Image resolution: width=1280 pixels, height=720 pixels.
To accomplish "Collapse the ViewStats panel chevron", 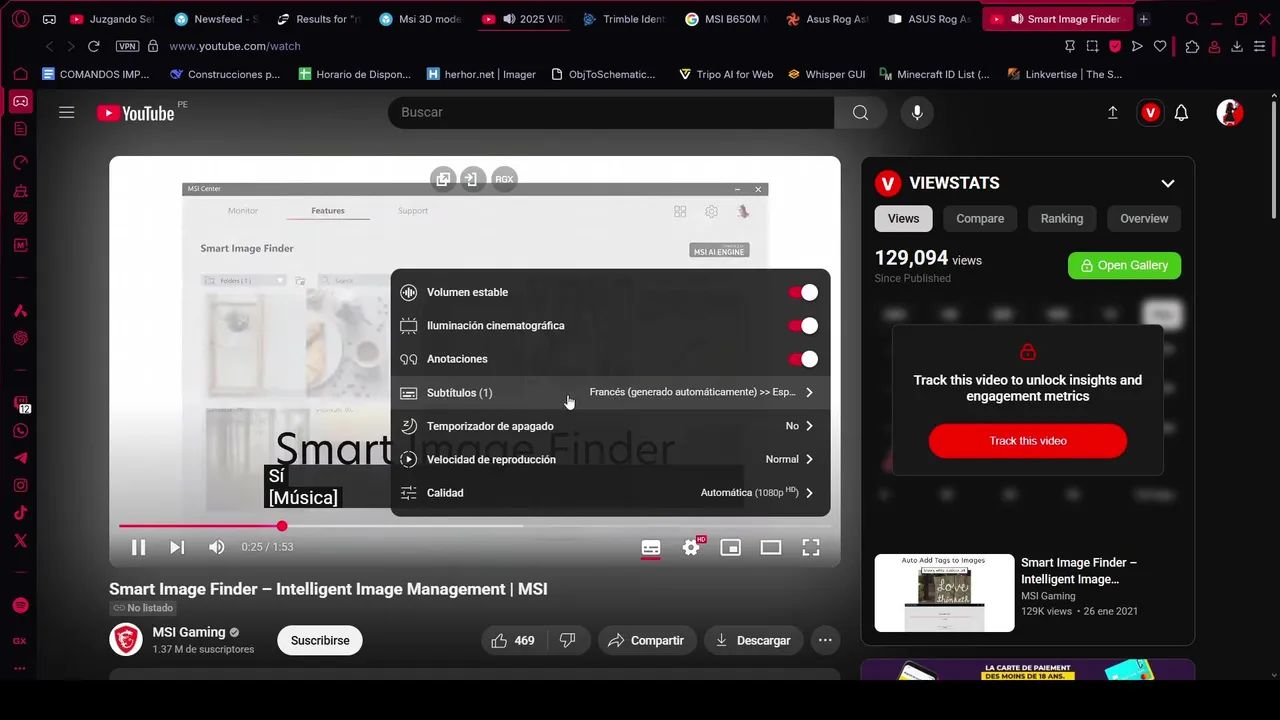I will pyautogui.click(x=1167, y=183).
